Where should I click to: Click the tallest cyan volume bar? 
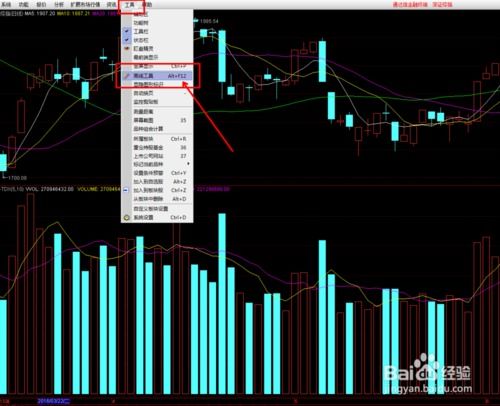[222, 304]
